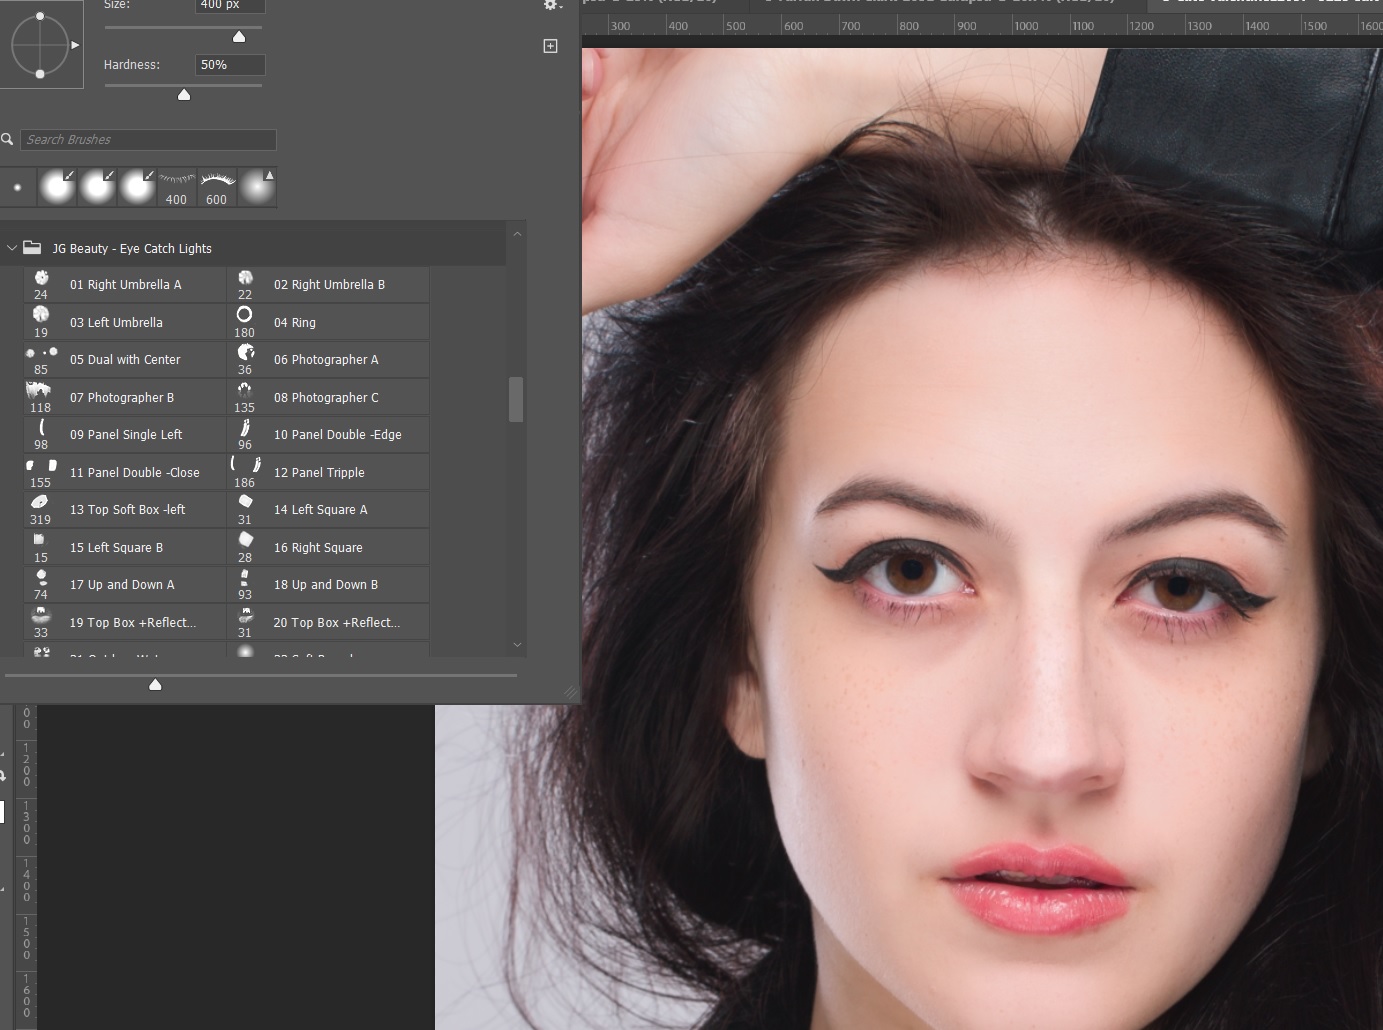
Task: Select the 04 Ring brush preset
Action: (x=329, y=322)
